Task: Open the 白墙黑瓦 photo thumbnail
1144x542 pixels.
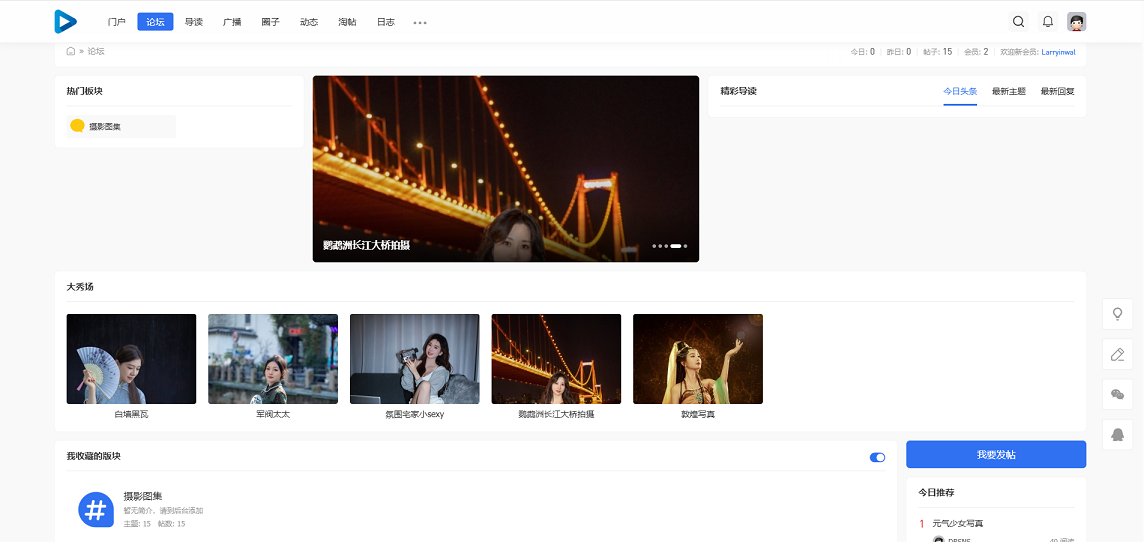Action: pyautogui.click(x=131, y=359)
